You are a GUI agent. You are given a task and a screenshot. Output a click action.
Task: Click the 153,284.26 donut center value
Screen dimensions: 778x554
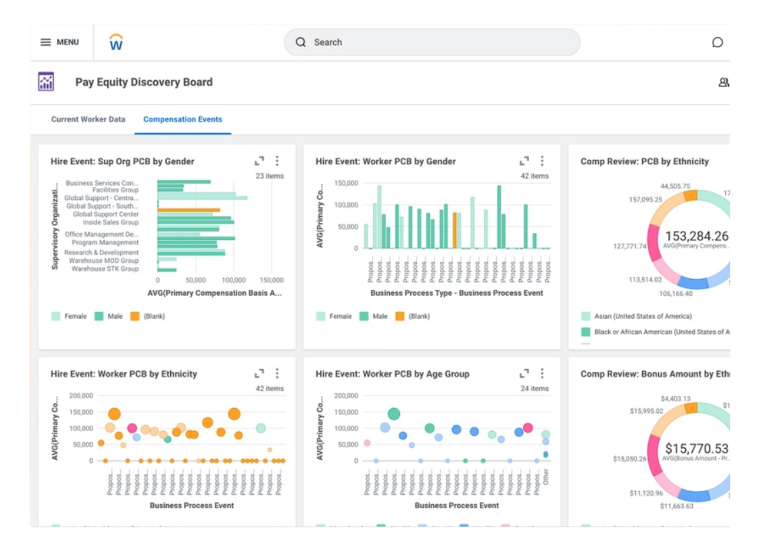coord(697,236)
